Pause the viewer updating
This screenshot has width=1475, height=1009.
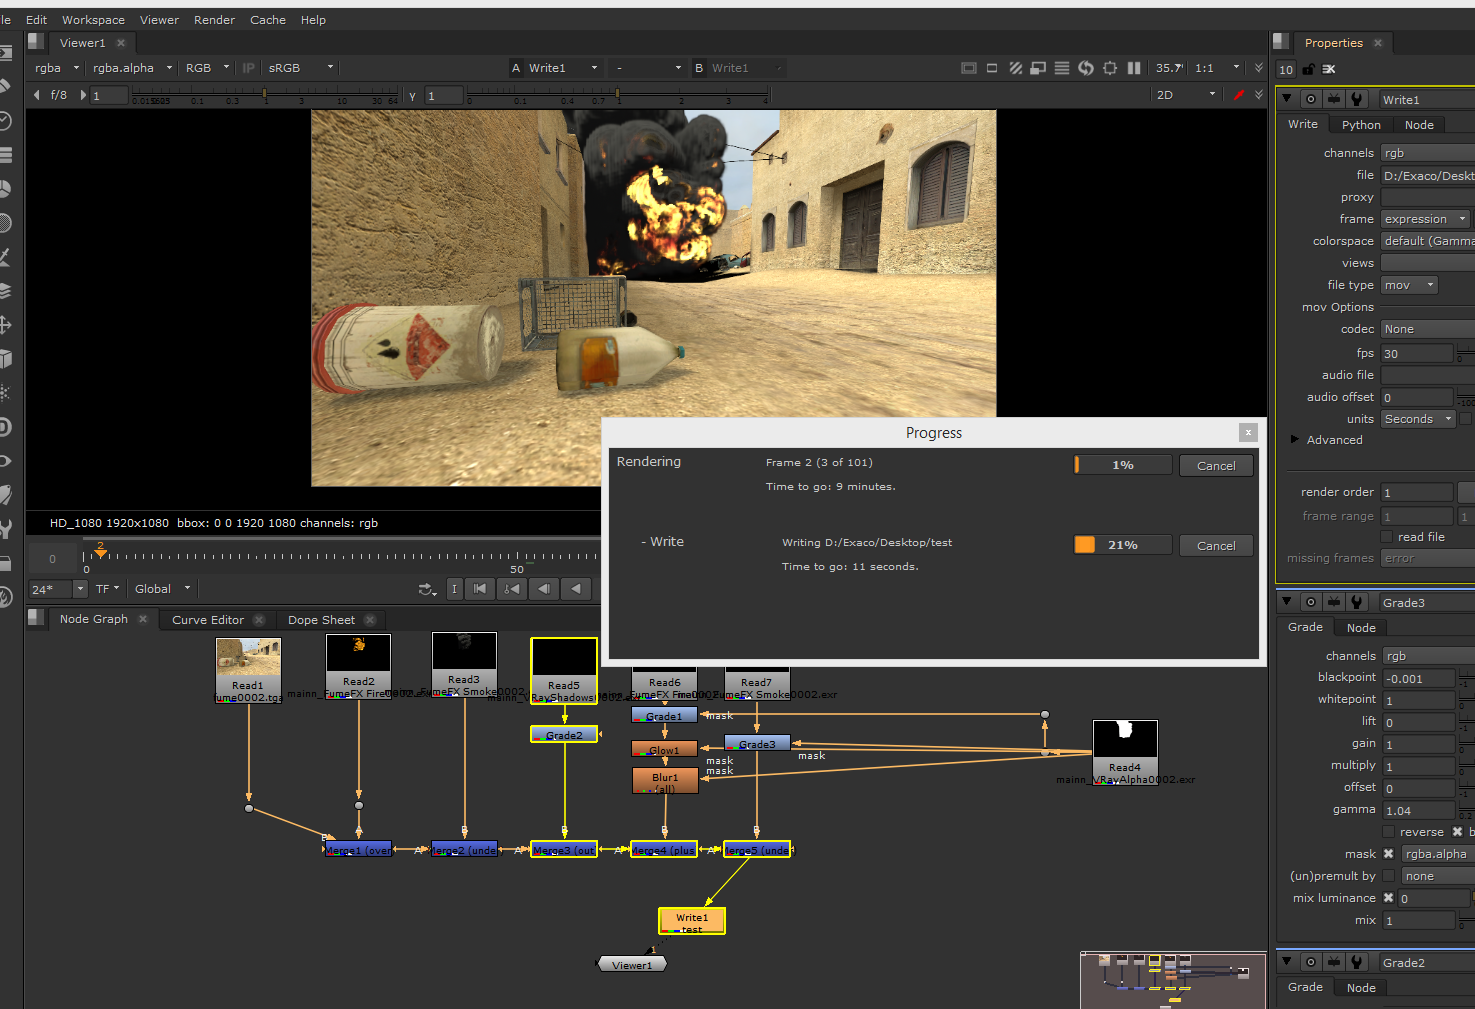(1134, 68)
